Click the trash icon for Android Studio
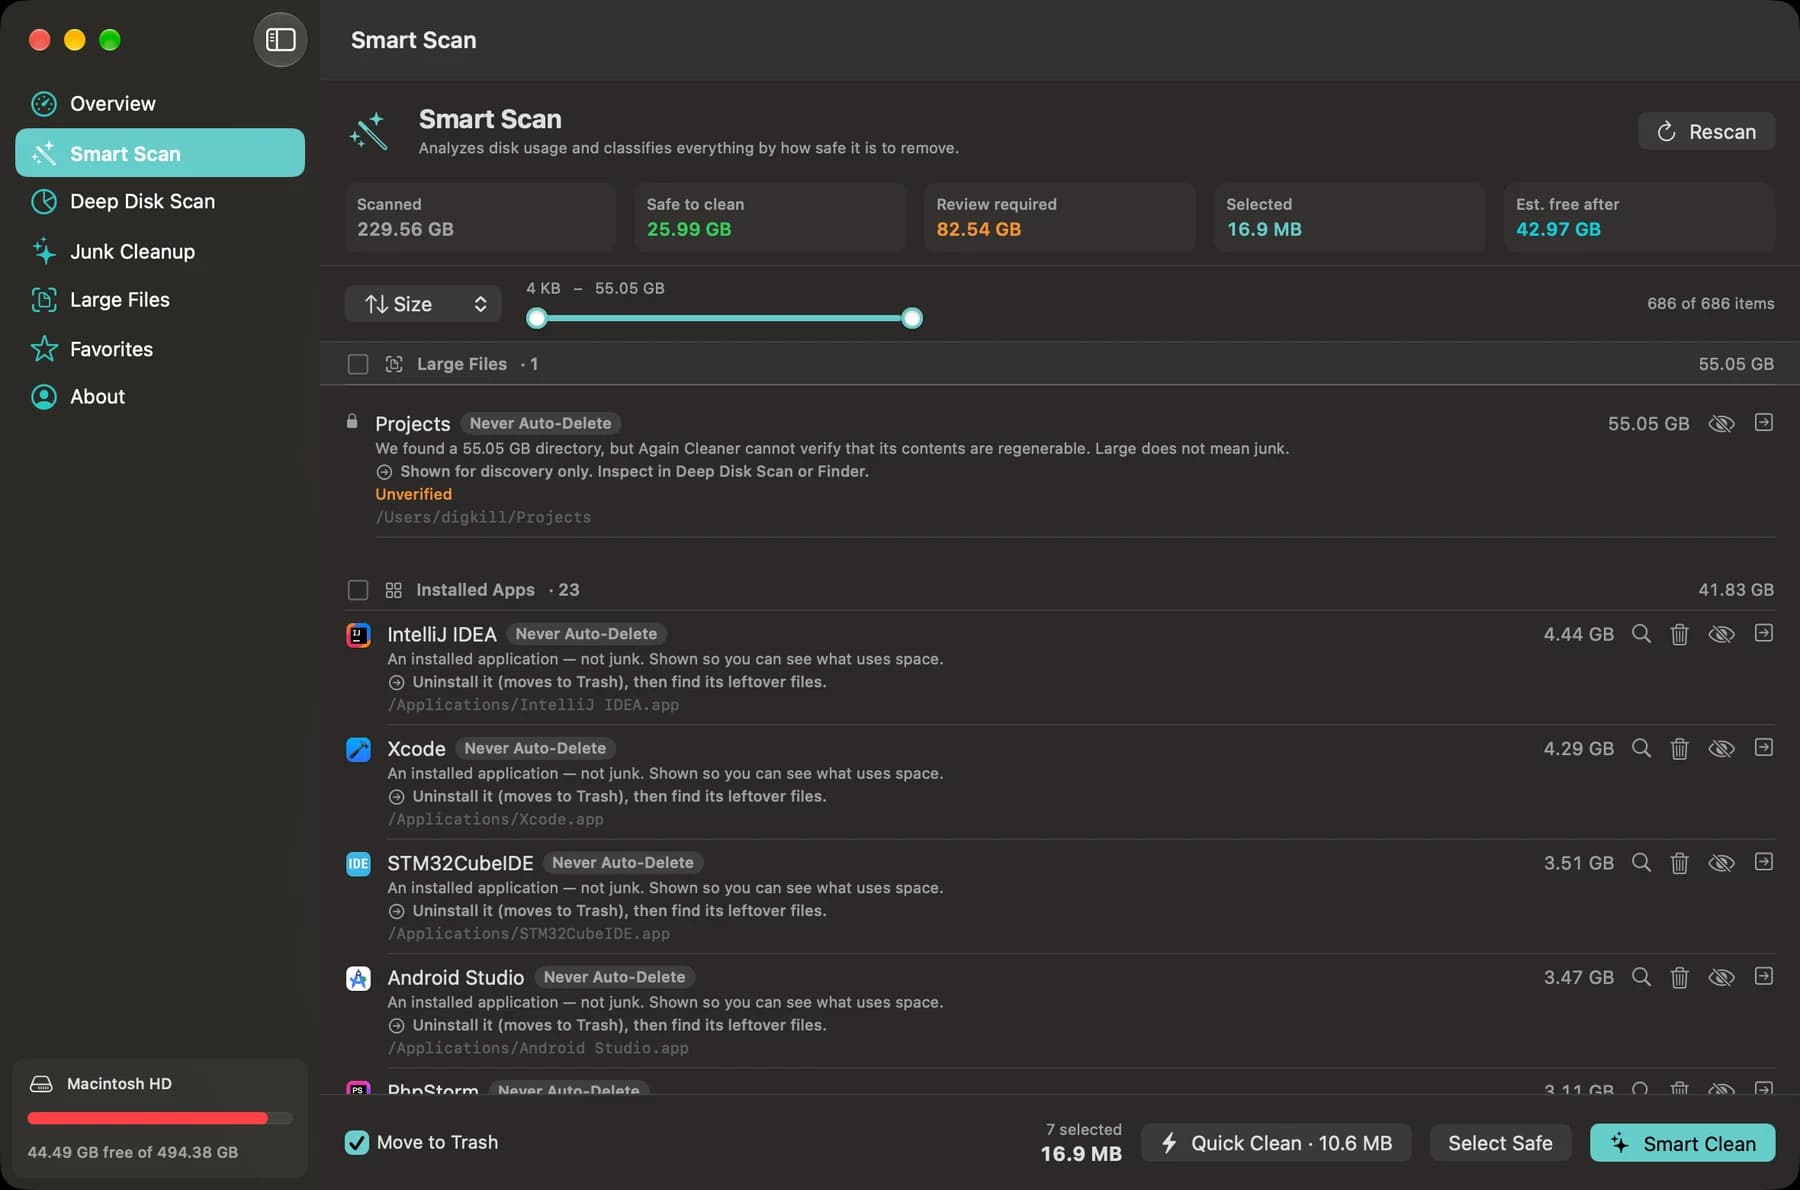Viewport: 1800px width, 1190px height. 1680,977
